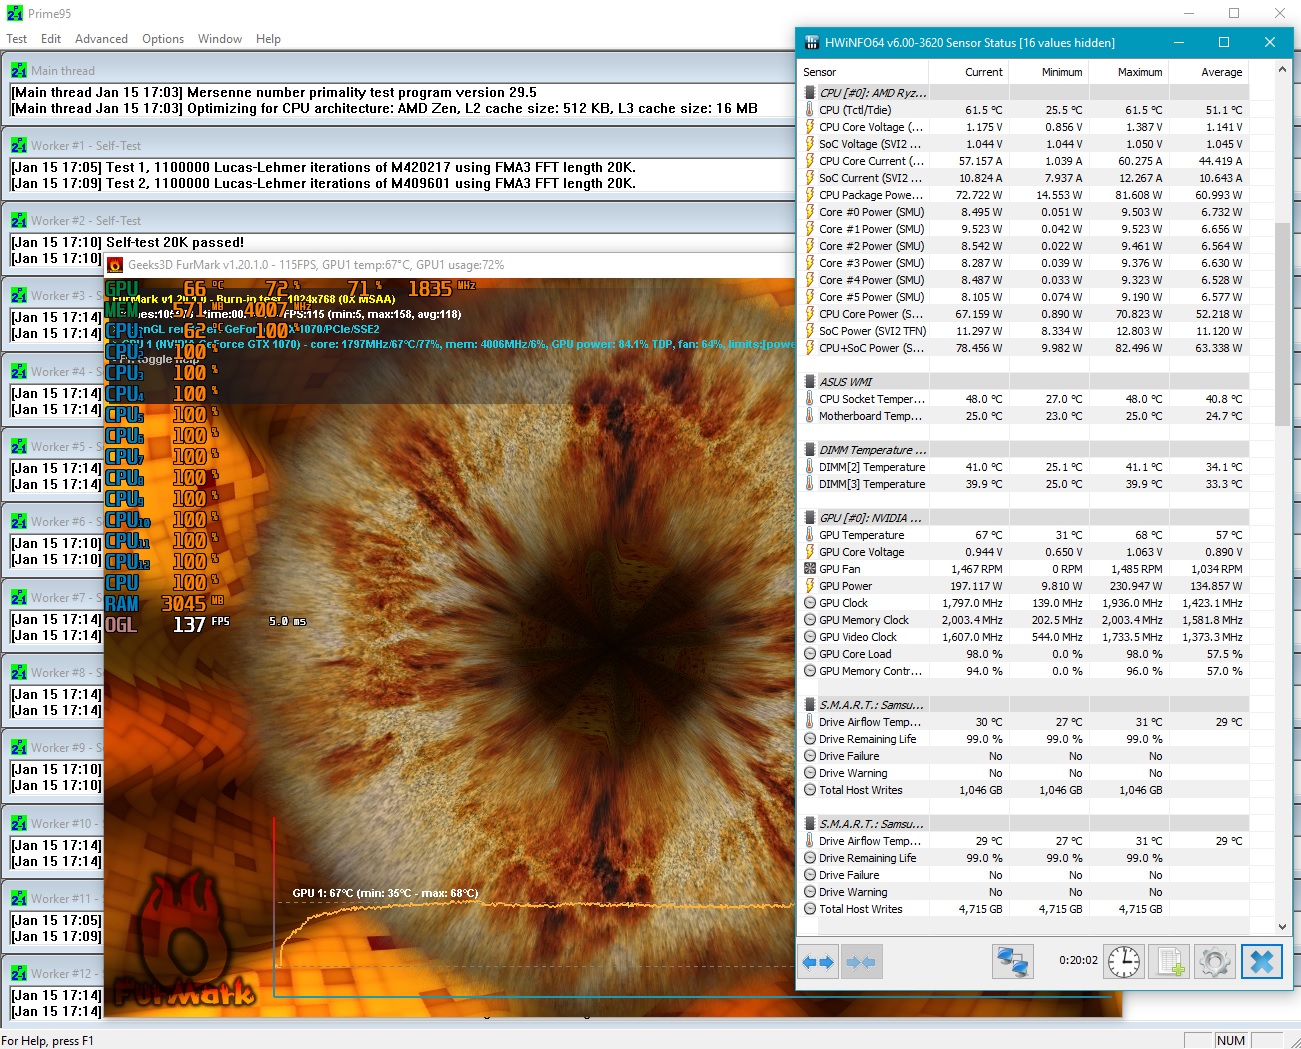This screenshot has height=1049, width=1301.
Task: Click the Worker #10 window icon
Action: (x=19, y=823)
